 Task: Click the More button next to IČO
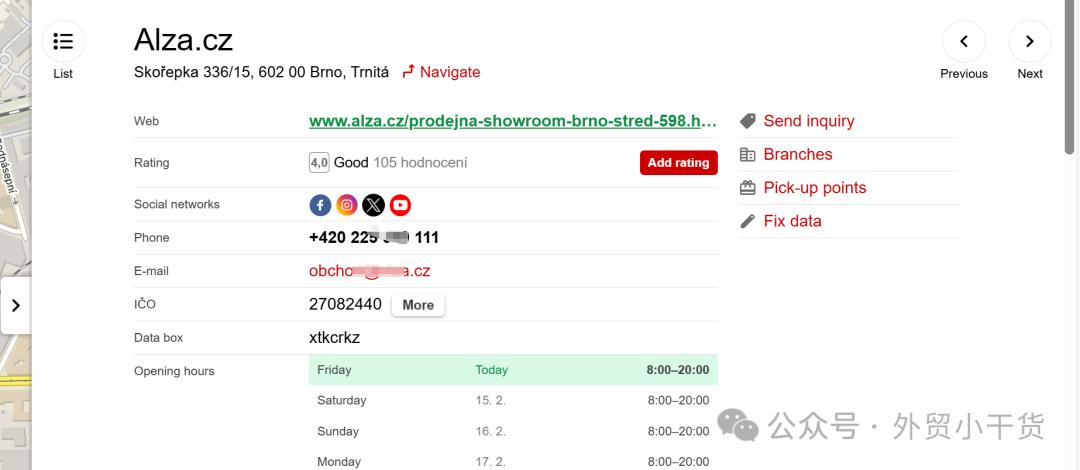(x=418, y=305)
